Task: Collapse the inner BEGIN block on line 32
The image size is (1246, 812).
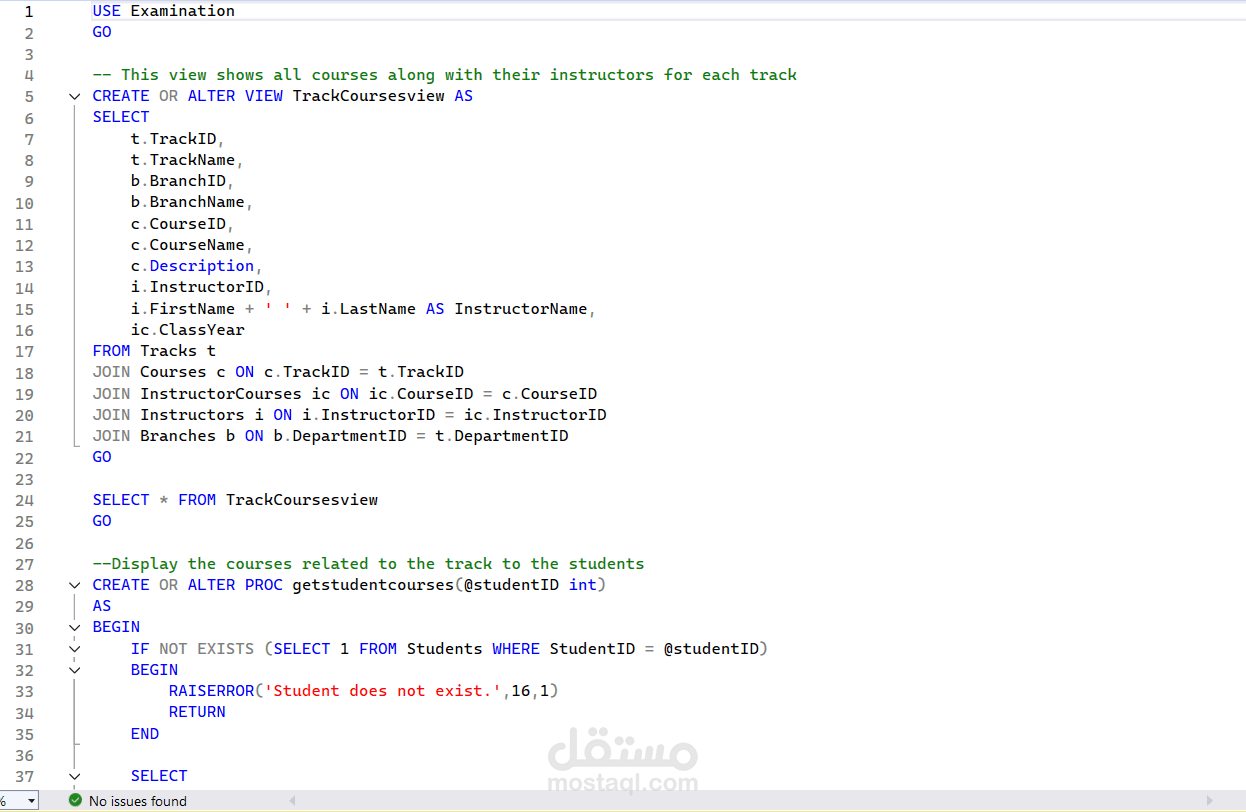Action: pyautogui.click(x=74, y=669)
